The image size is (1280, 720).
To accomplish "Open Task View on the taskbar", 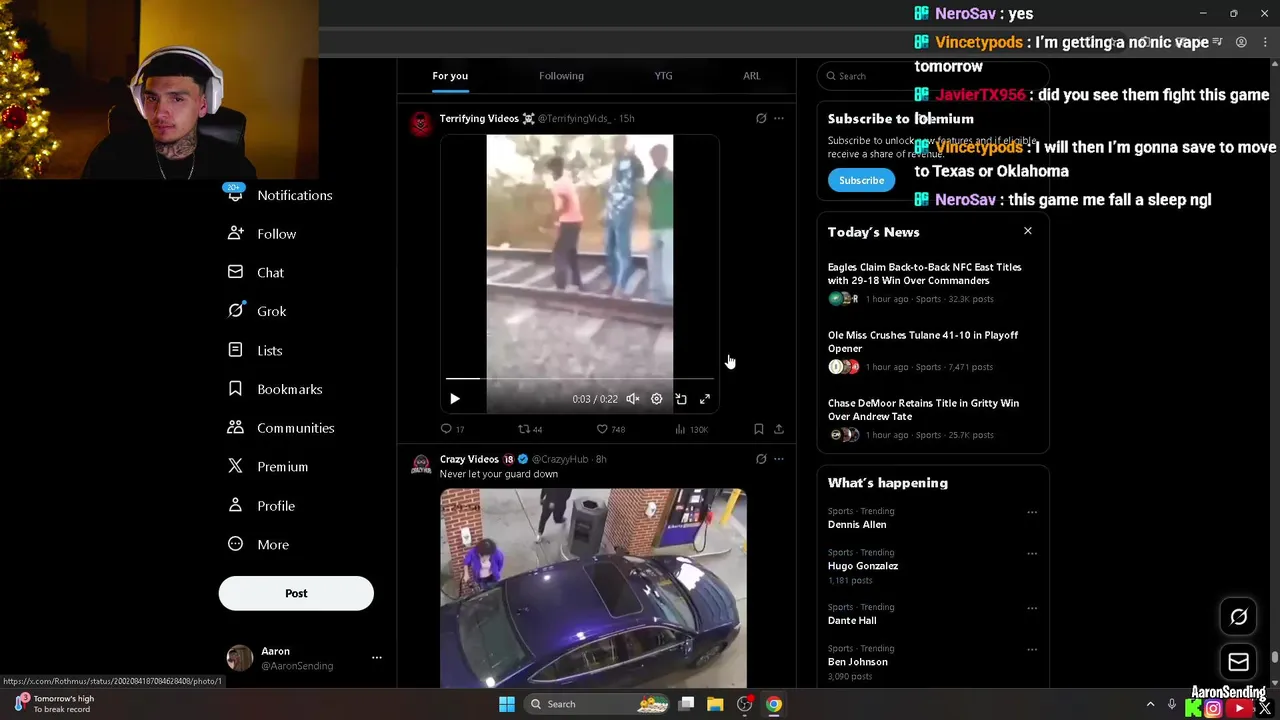I will click(x=687, y=704).
